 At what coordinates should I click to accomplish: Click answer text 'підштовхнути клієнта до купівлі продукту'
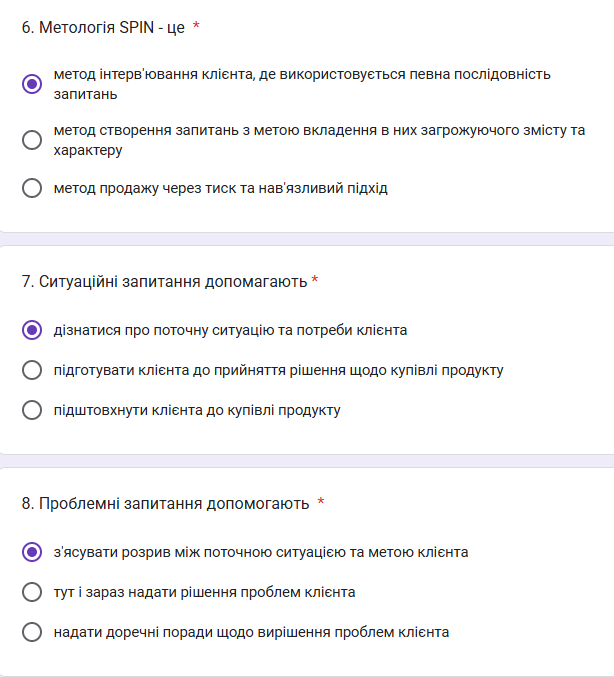coord(197,410)
